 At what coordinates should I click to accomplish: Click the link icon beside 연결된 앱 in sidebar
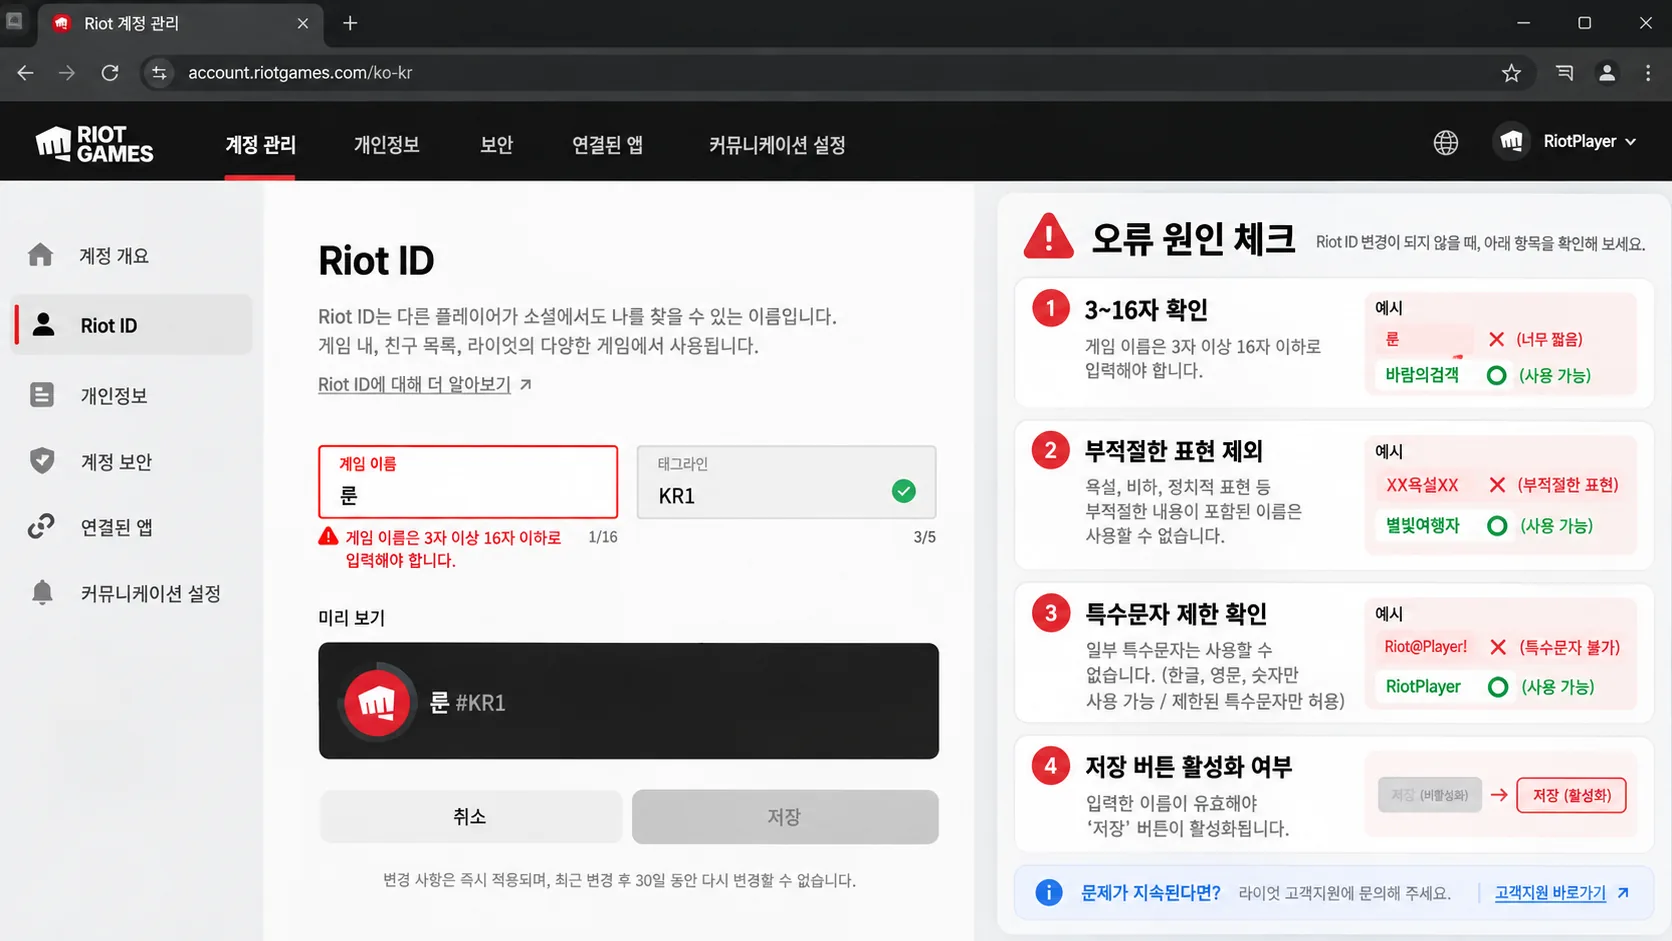pyautogui.click(x=41, y=526)
